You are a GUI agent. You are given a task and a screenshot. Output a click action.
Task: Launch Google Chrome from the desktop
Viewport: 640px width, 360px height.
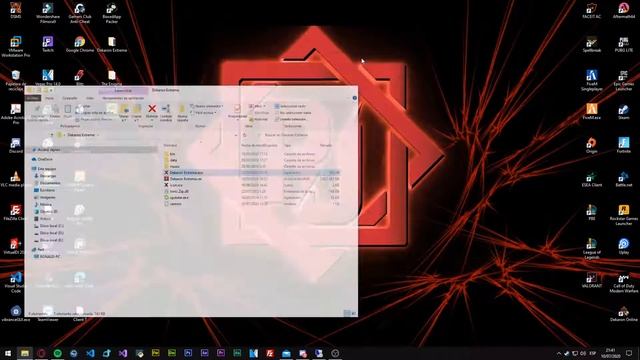80,44
